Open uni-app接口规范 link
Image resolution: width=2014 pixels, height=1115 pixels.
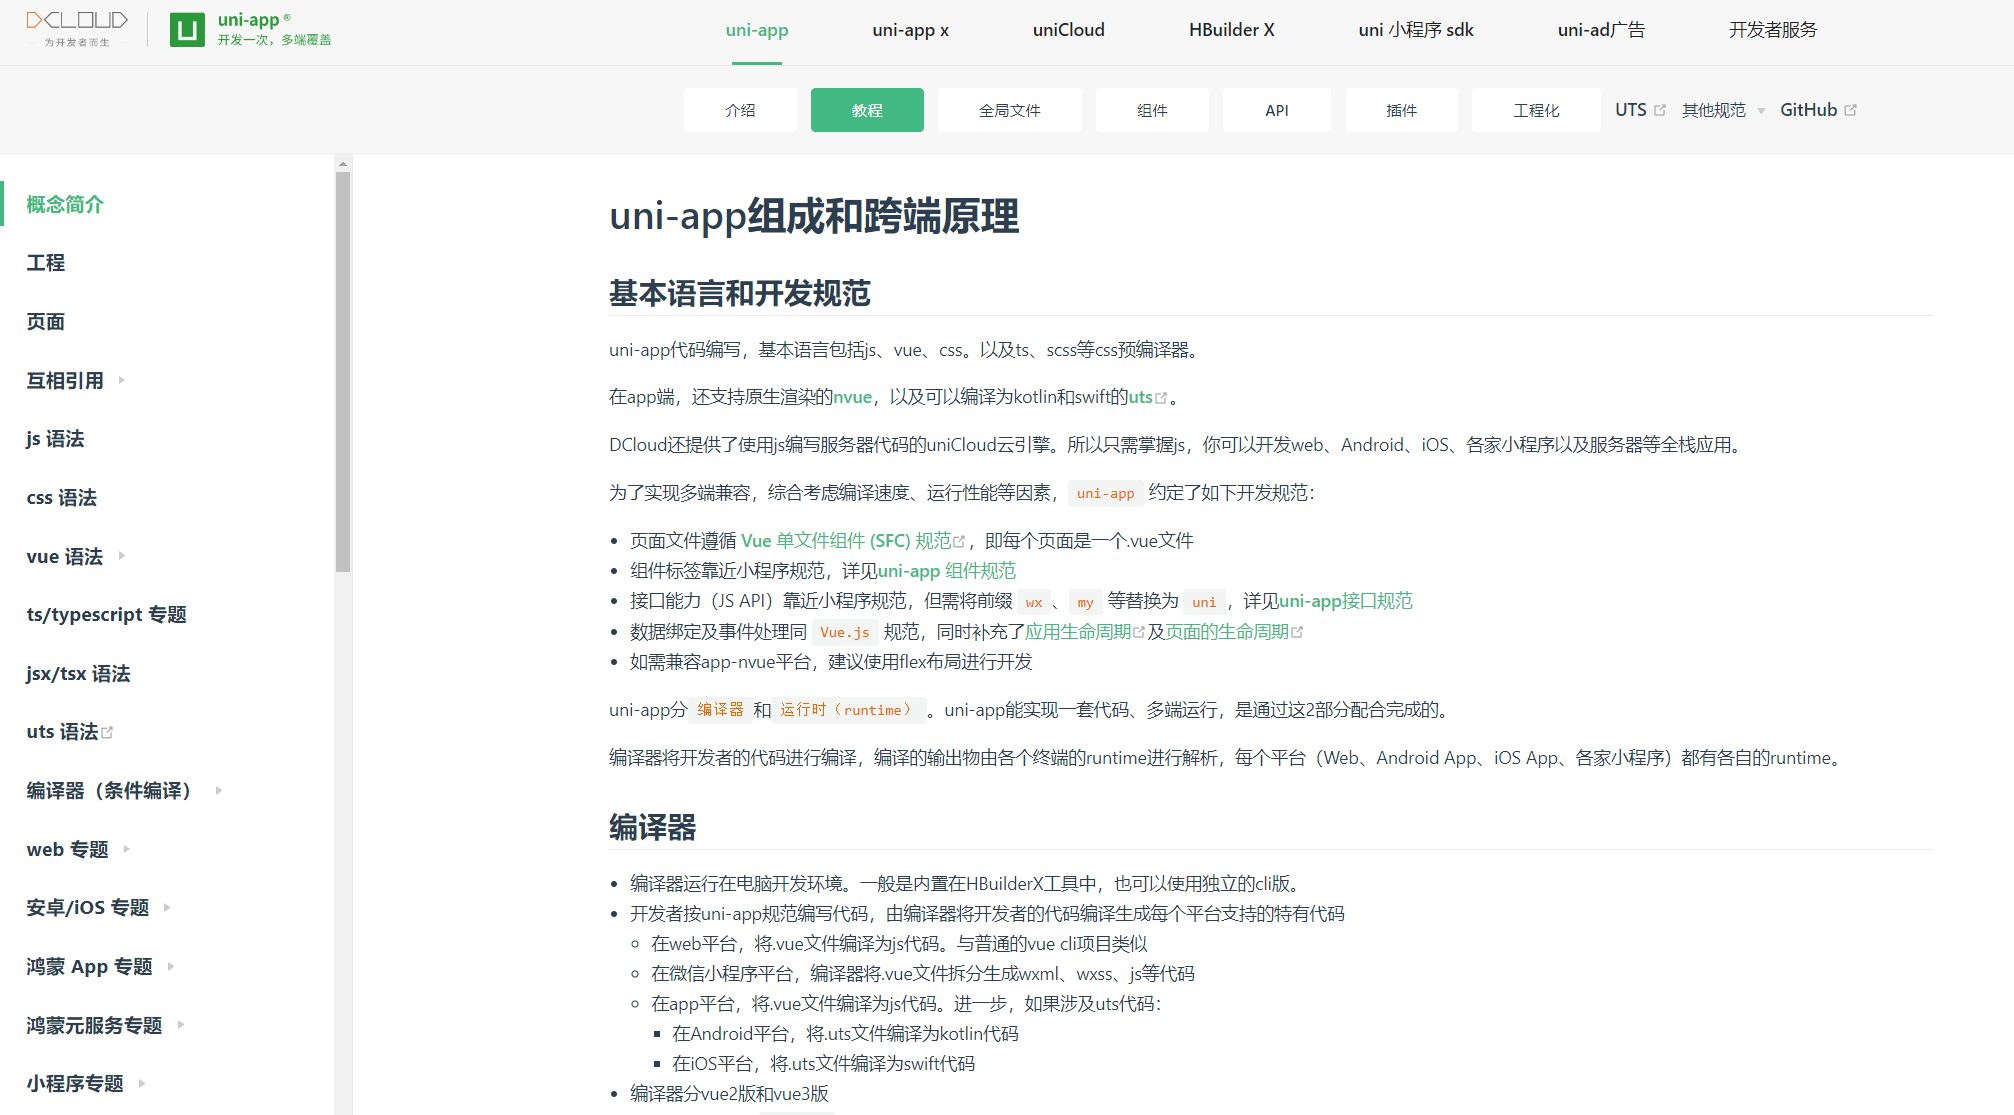[1346, 601]
